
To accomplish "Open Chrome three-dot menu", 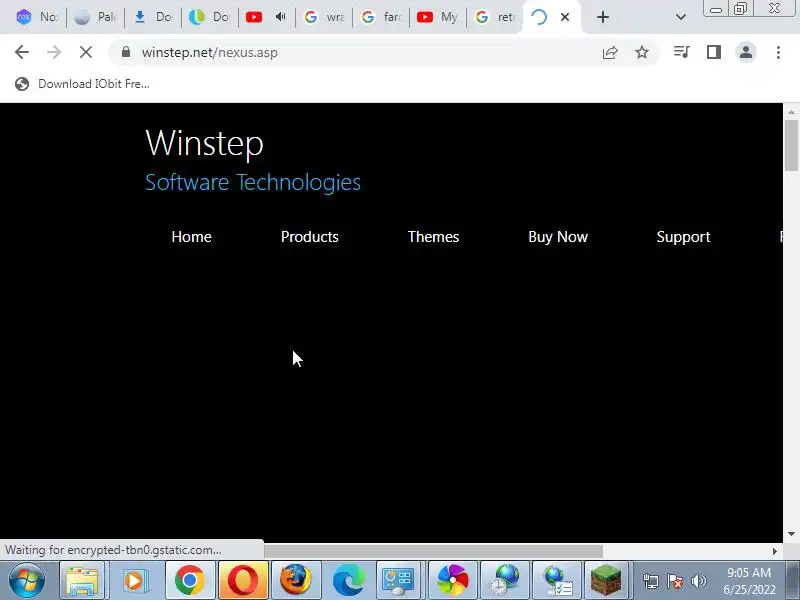I will click(778, 52).
